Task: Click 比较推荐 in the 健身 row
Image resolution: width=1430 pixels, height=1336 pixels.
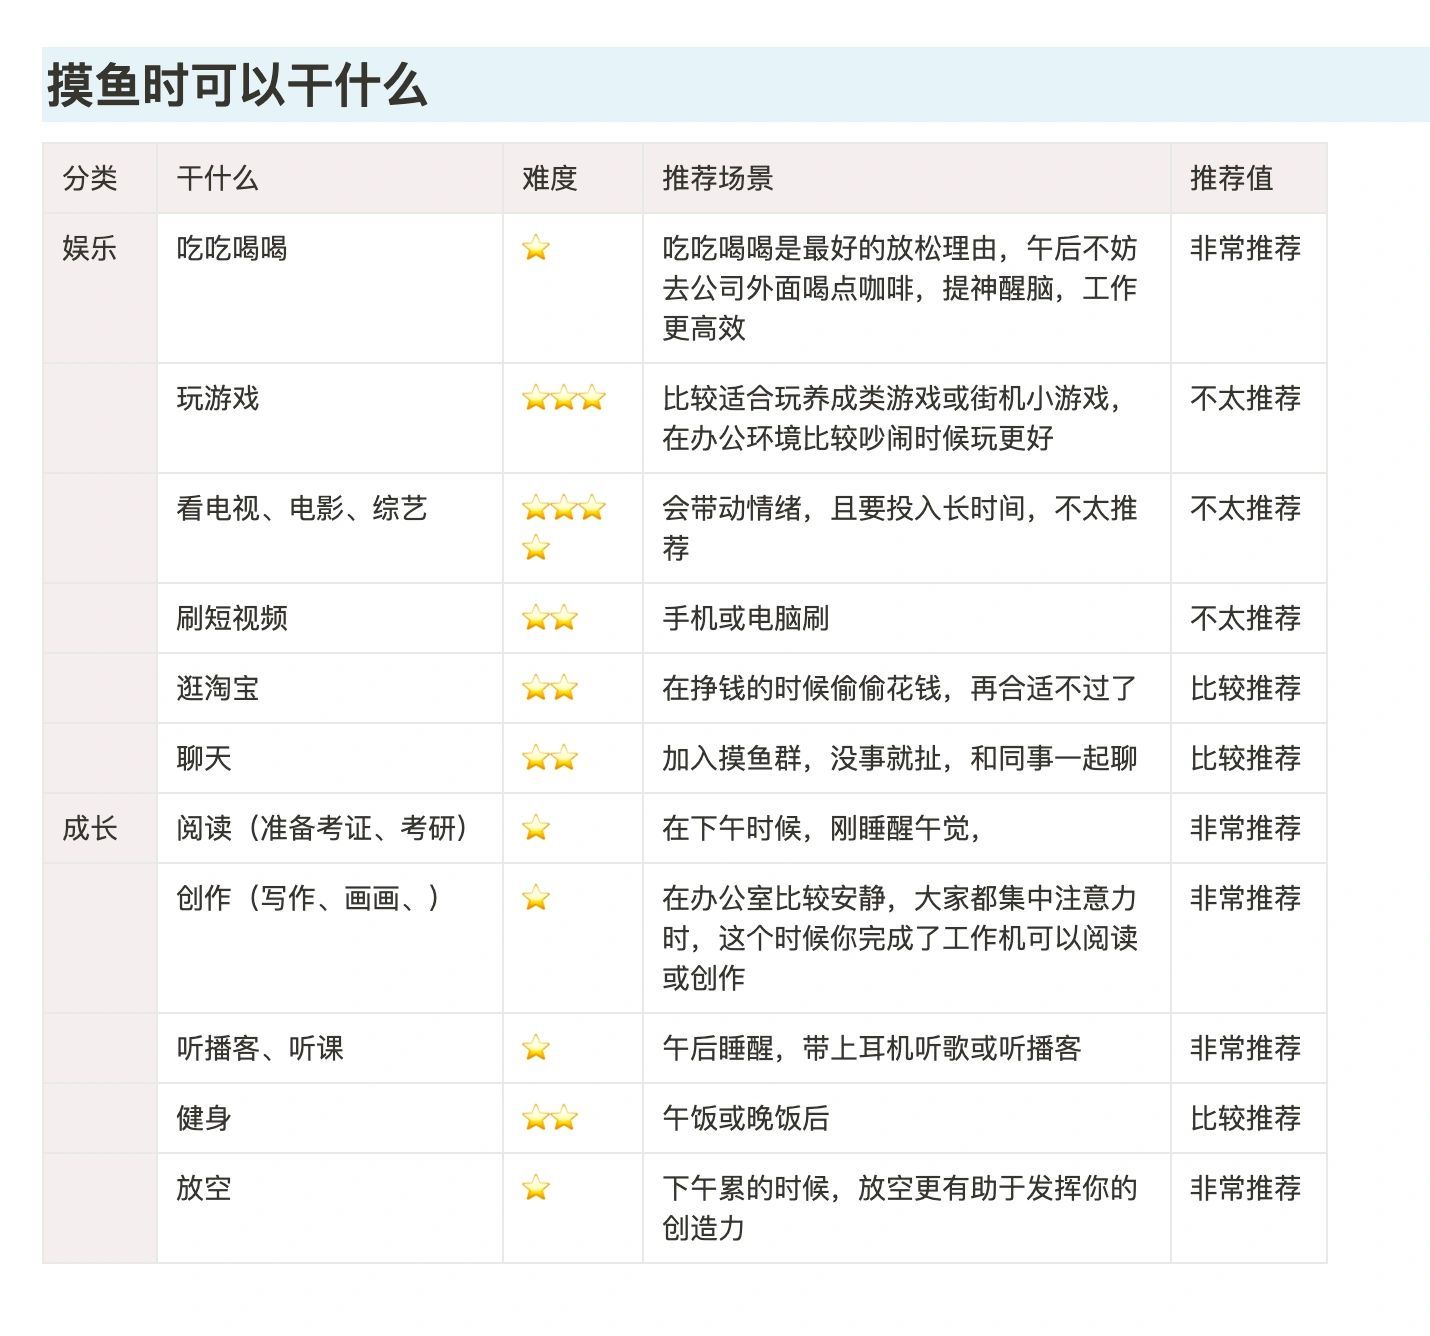Action: point(1246,1118)
